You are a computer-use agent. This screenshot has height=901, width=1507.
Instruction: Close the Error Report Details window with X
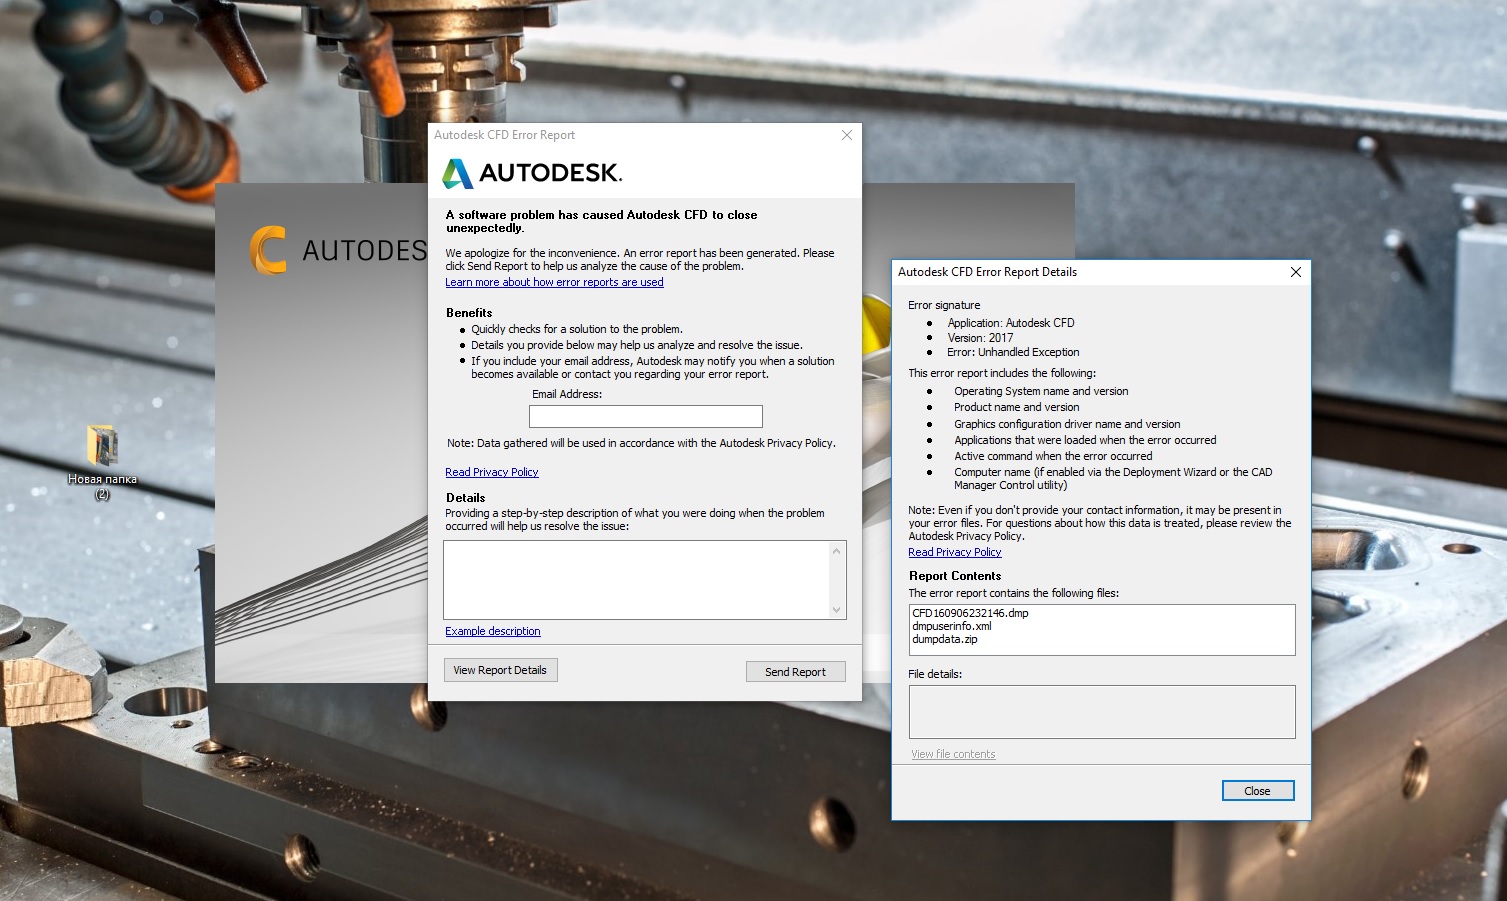1295,272
